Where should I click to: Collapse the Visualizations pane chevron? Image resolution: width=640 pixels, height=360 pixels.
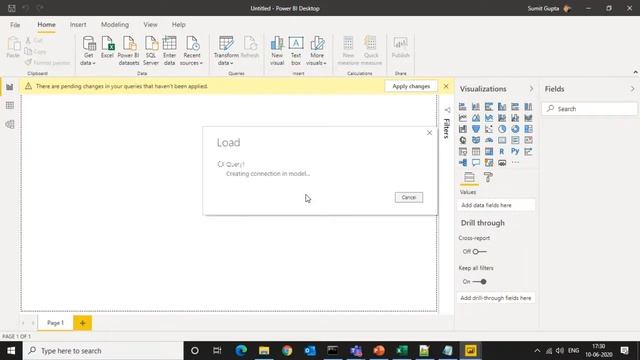coord(531,89)
